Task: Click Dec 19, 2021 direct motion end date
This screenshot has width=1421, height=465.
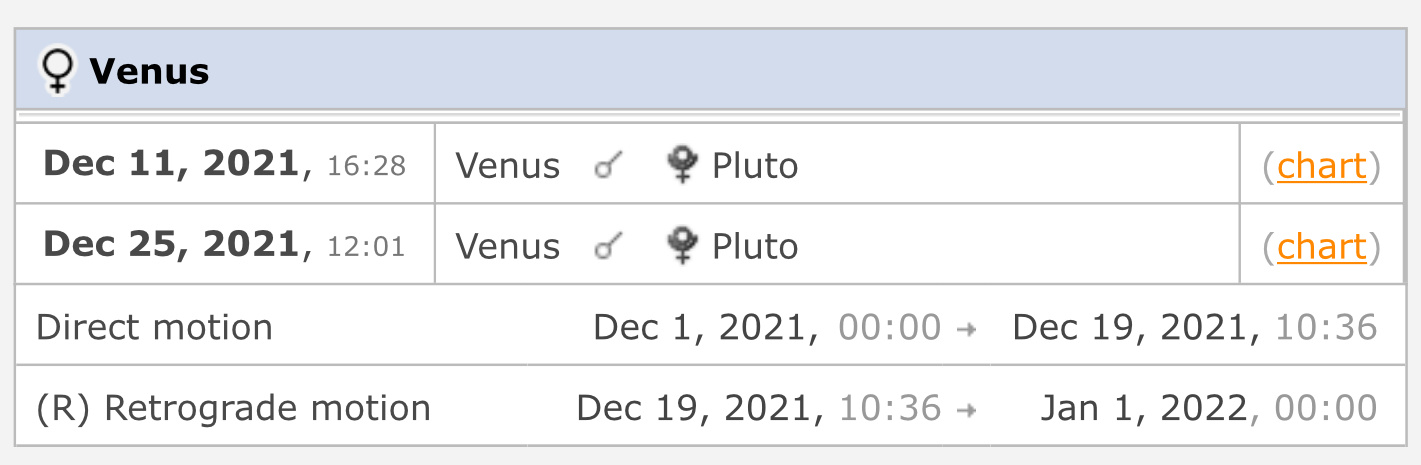Action: coord(1134,327)
